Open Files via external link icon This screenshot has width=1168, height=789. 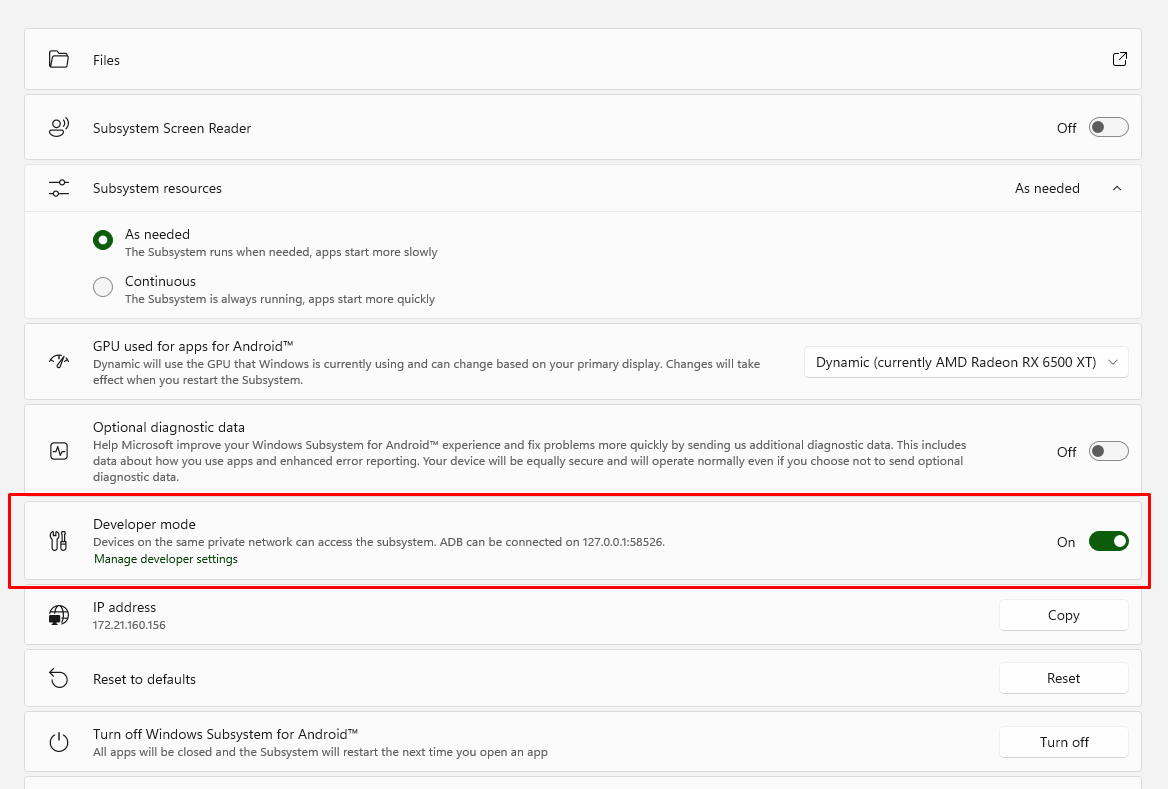pos(1120,59)
